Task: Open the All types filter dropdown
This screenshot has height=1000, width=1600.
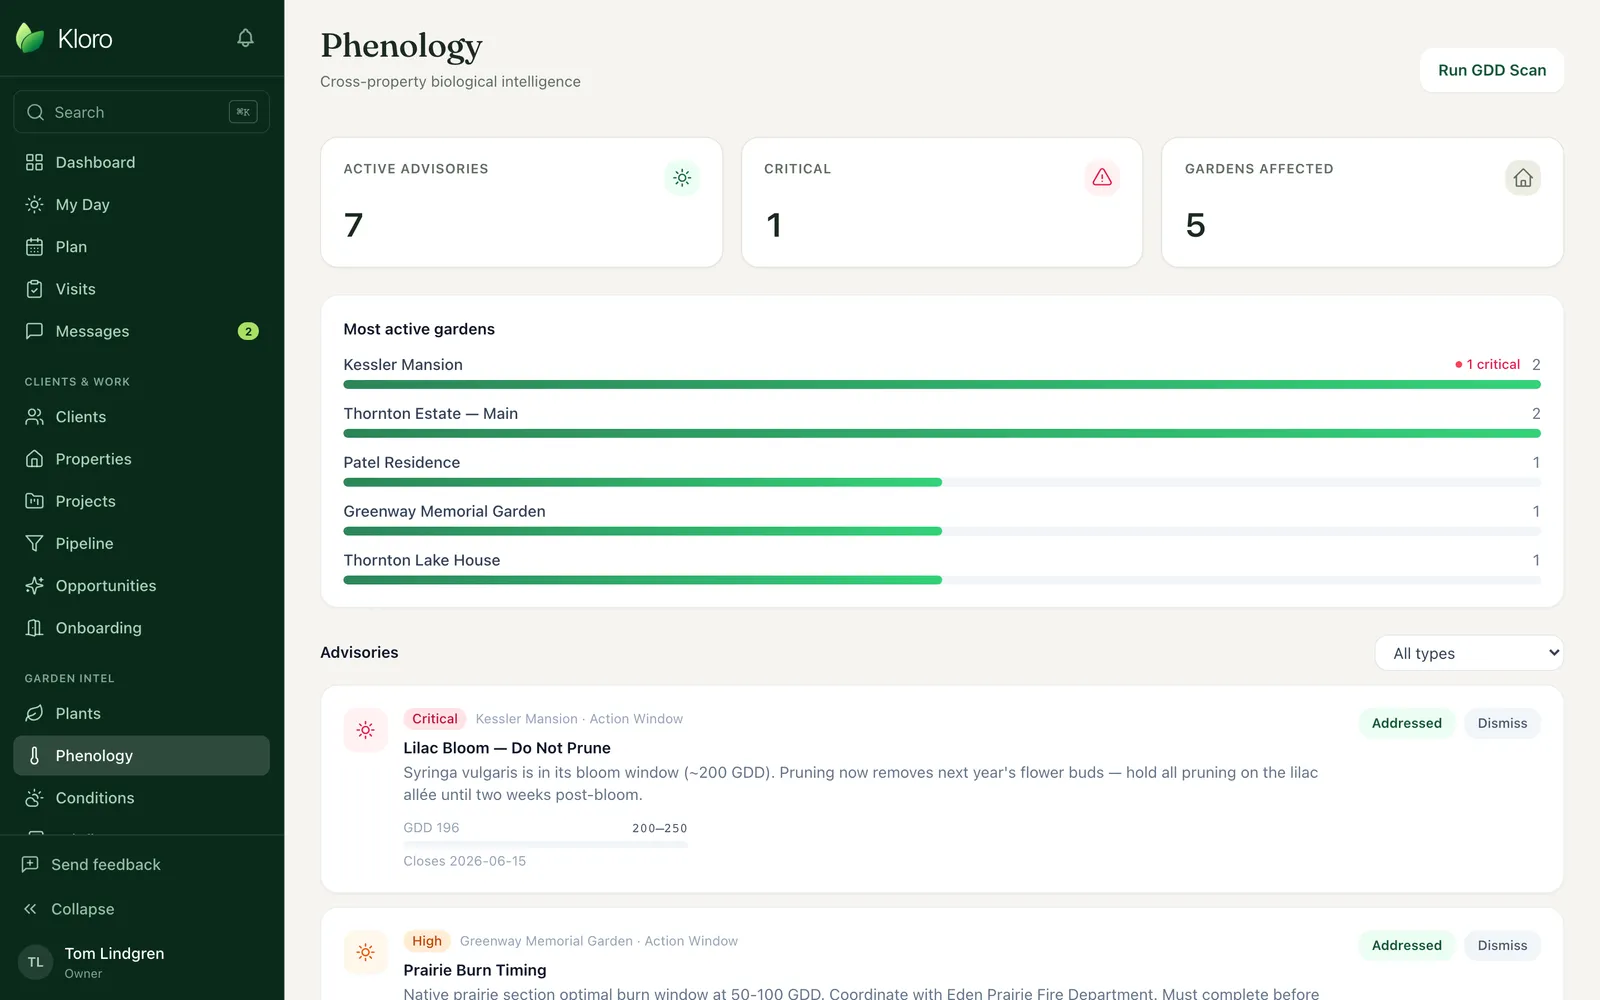Action: 1469,653
